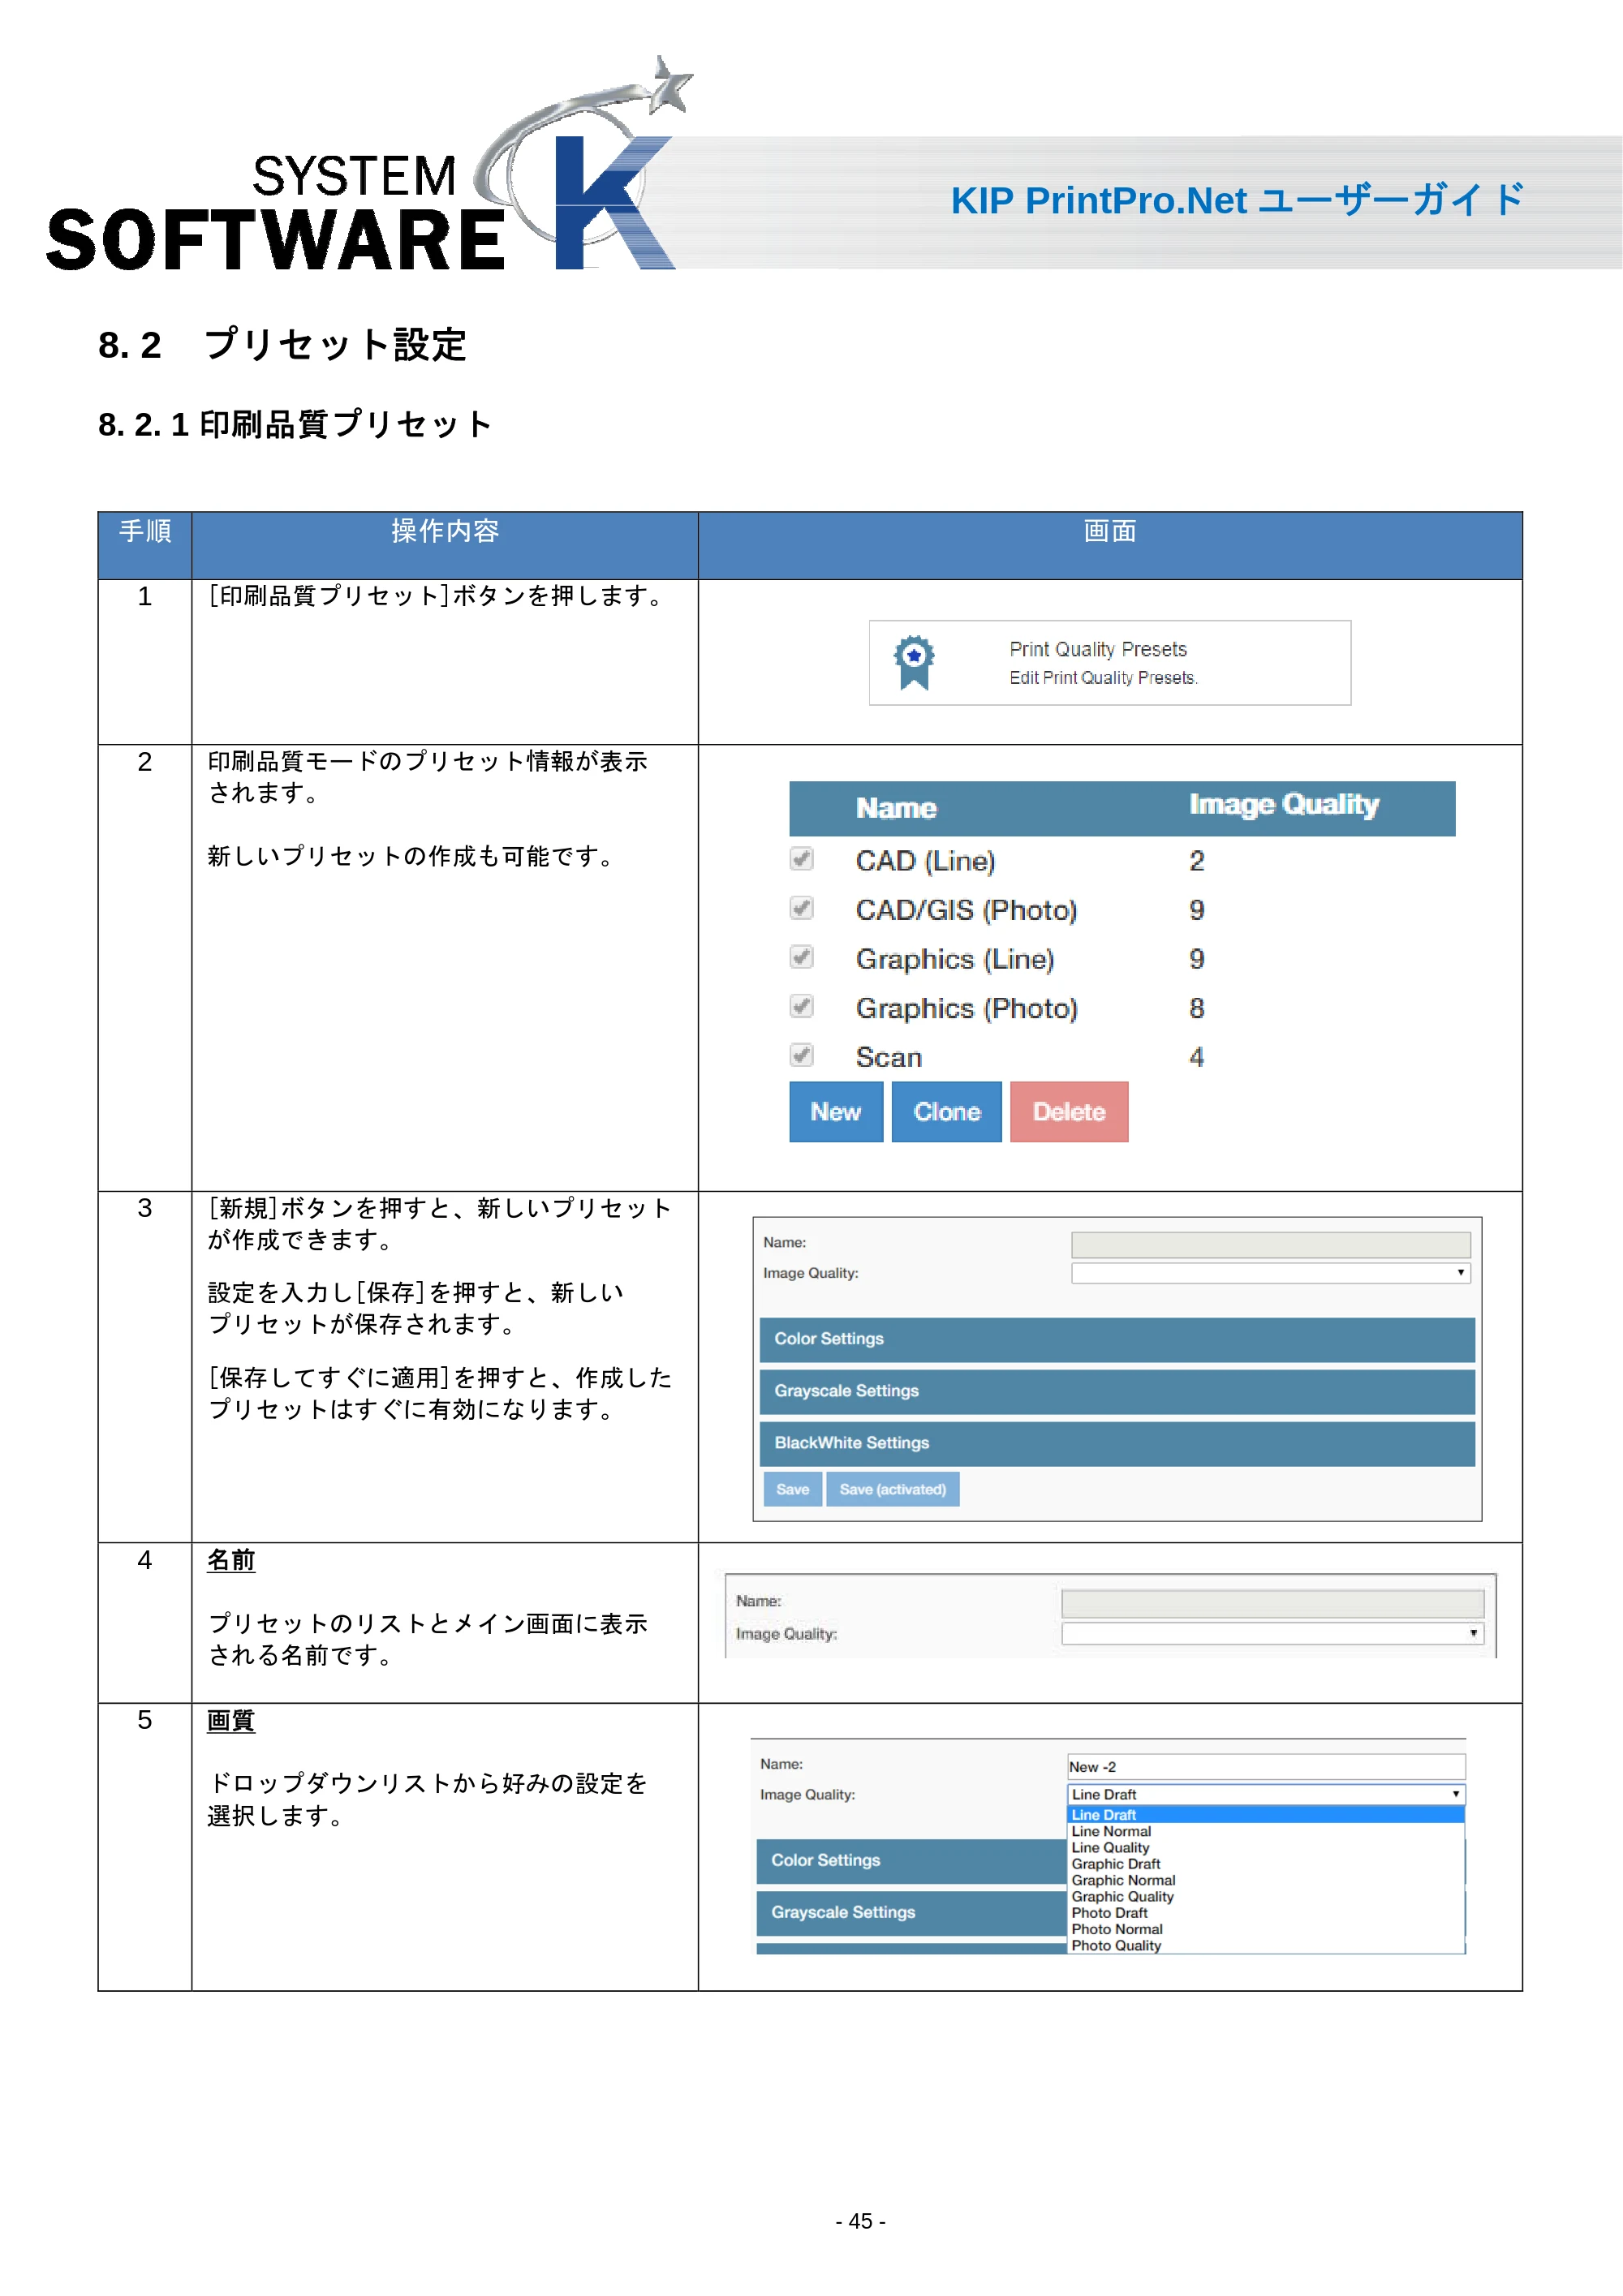
Task: Click the Save (activated) button
Action: pyautogui.click(x=892, y=1489)
